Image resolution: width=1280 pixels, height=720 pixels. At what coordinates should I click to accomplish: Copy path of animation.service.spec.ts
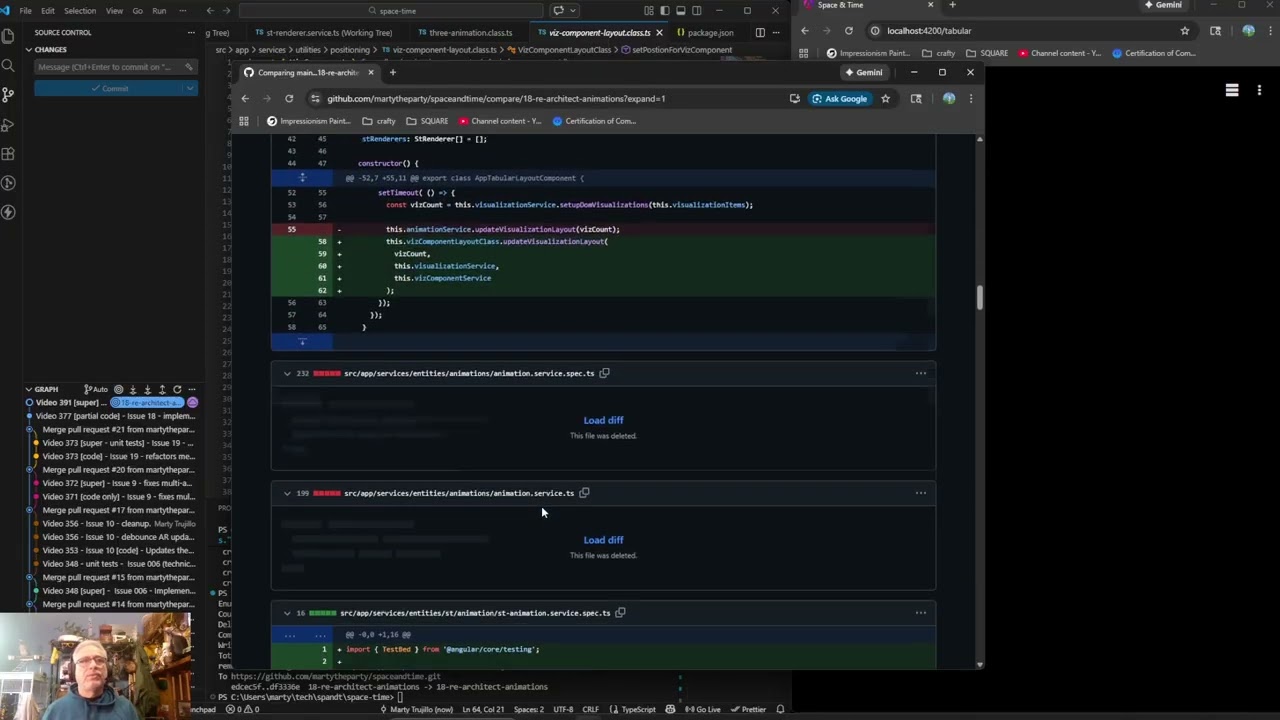pyautogui.click(x=604, y=373)
